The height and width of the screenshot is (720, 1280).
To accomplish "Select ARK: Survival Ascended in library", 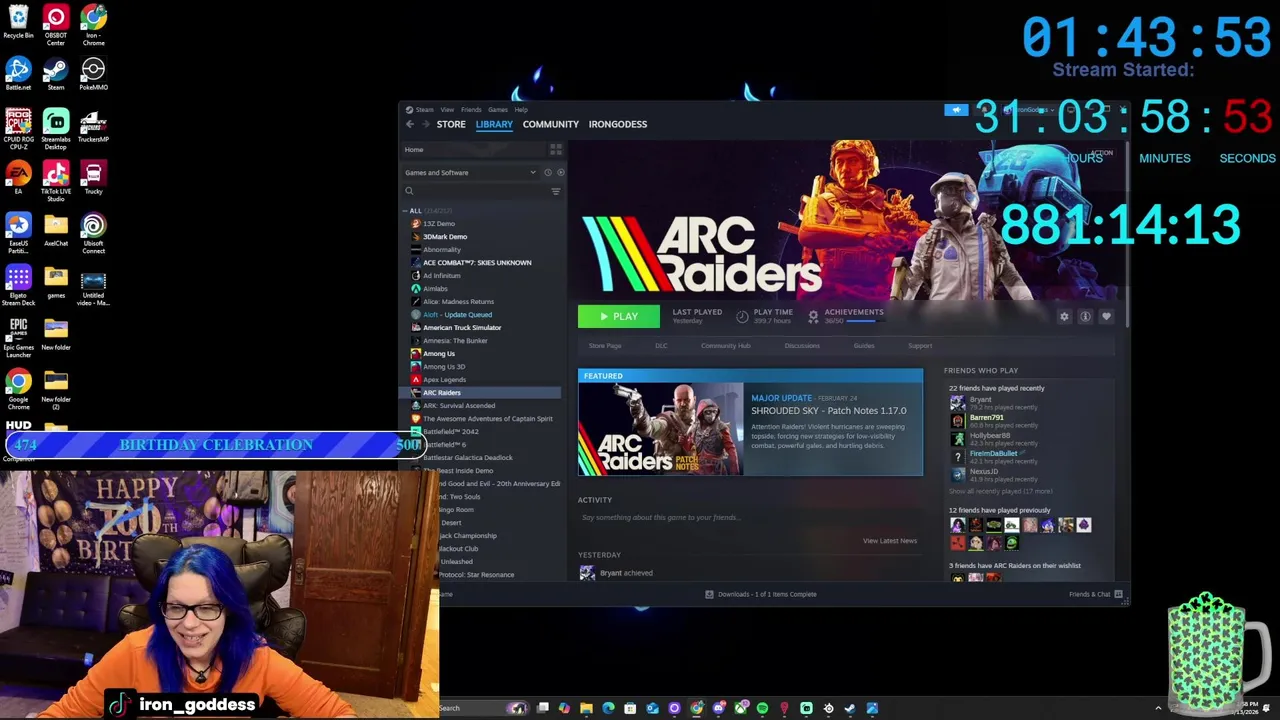I will (x=459, y=406).
